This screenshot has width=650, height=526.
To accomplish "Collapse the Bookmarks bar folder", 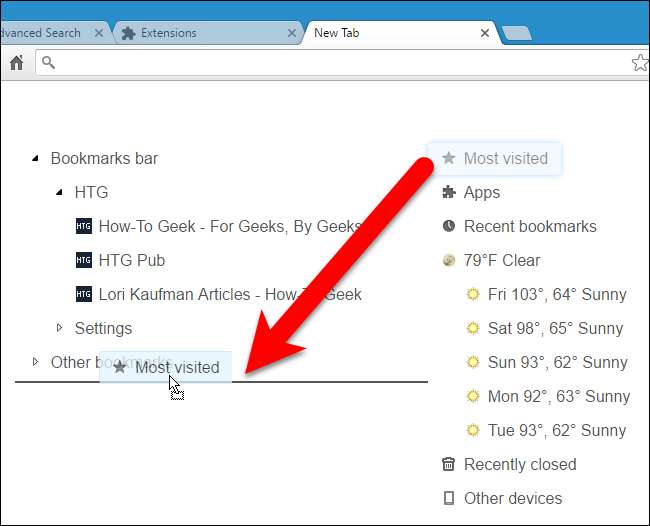I will (36, 158).
